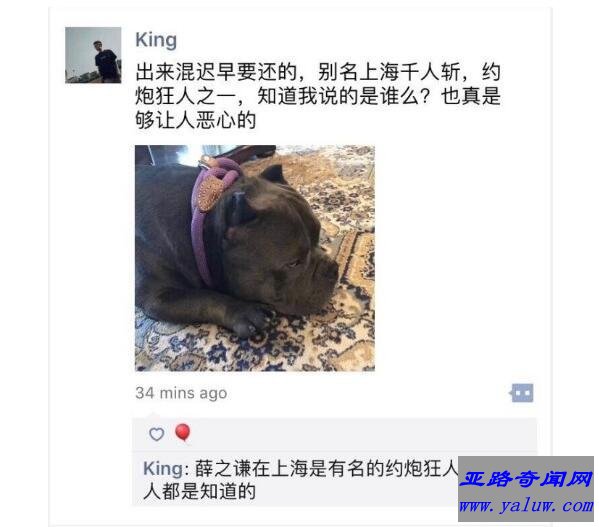Click the '34 mins ago' timestamp
This screenshot has height=527, width=599.
(x=181, y=393)
